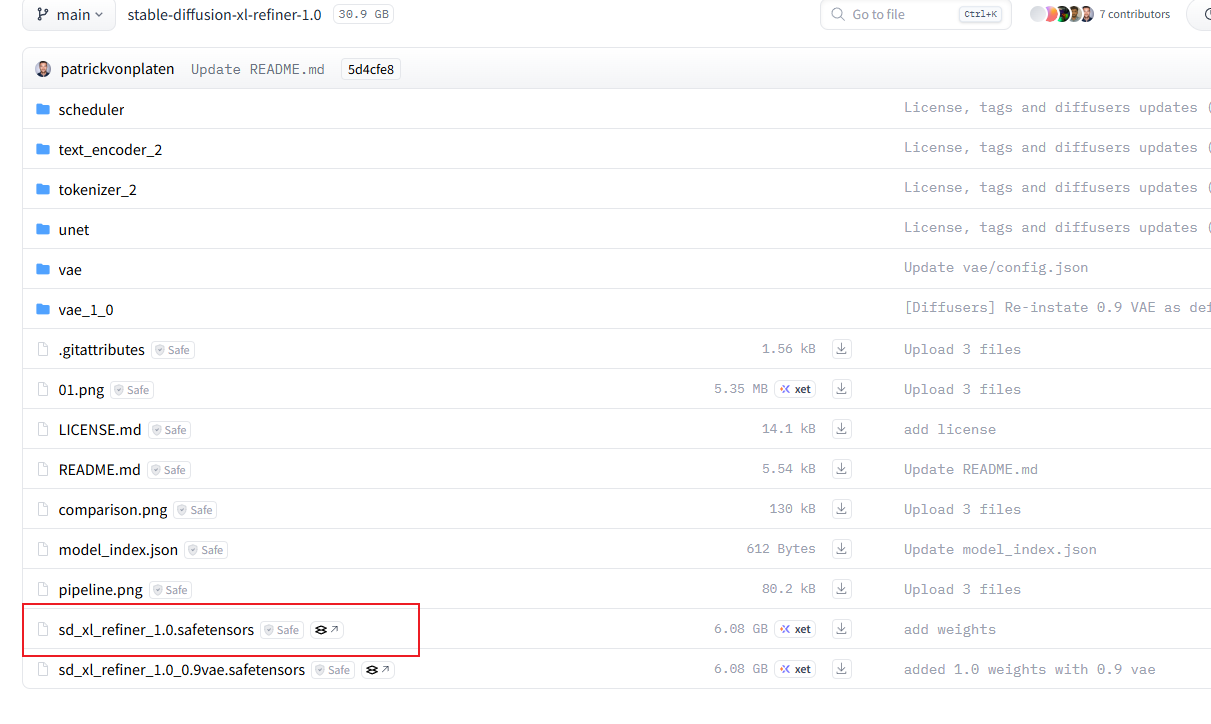Open the 'Update model_index.json' commit message
This screenshot has height=724, width=1211.
tap(1000, 549)
